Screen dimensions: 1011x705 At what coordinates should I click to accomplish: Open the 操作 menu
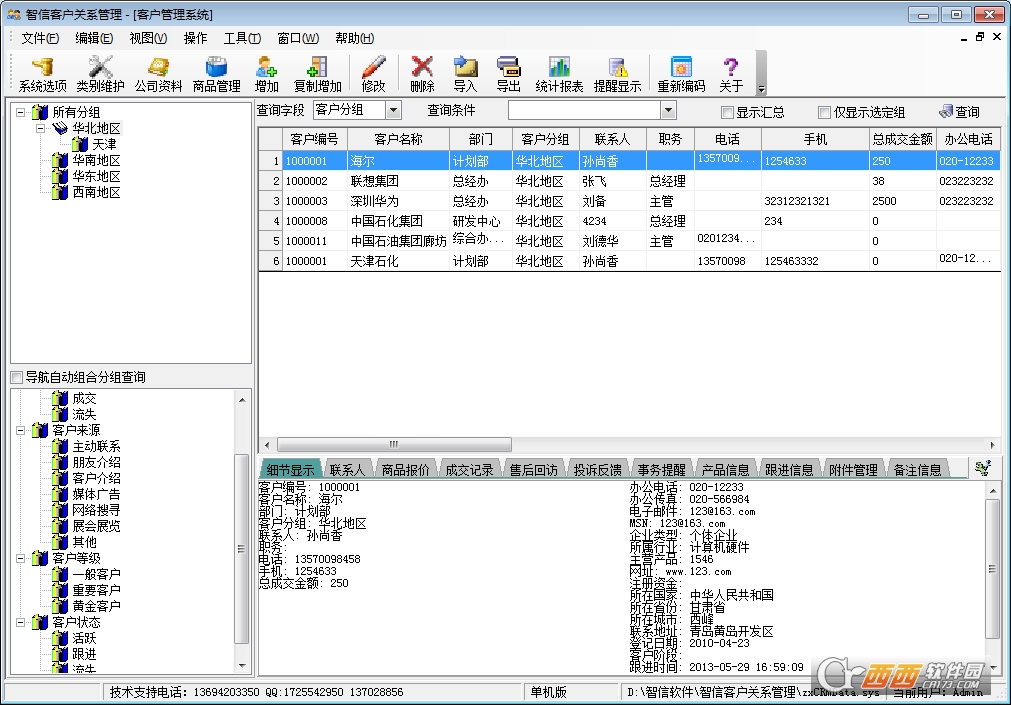195,38
